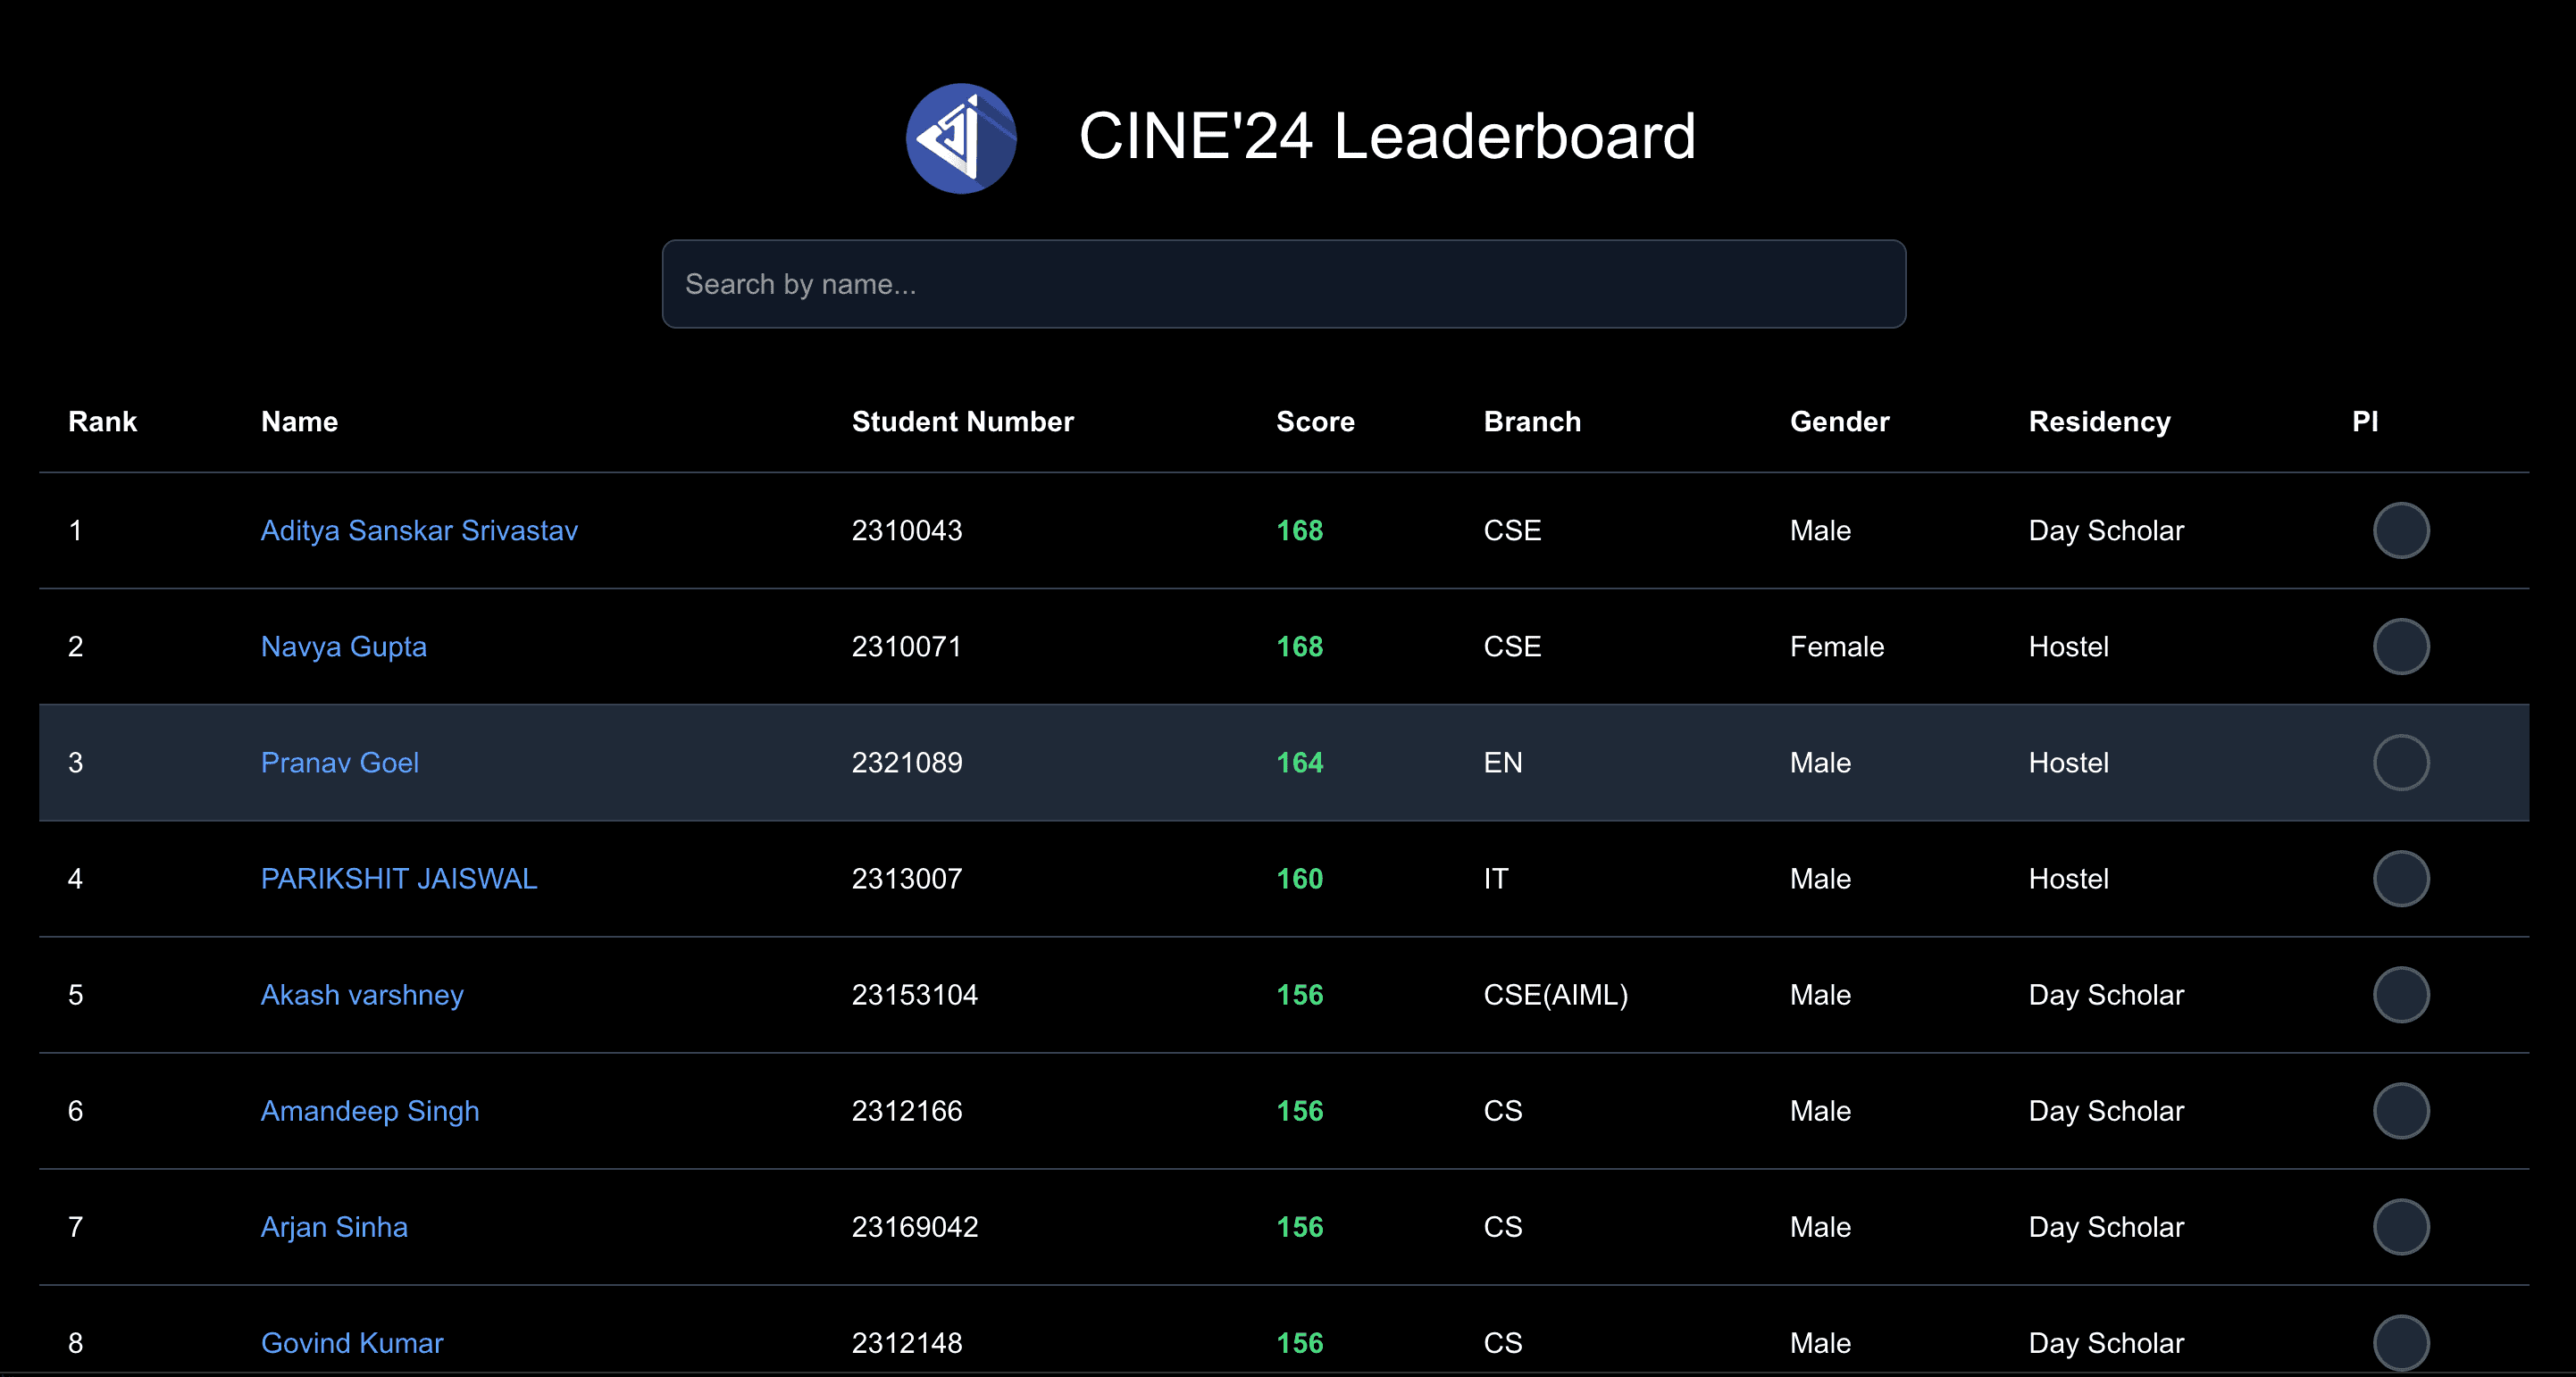Open Amandeep Singh's profile
2576x1377 pixels.
370,1111
